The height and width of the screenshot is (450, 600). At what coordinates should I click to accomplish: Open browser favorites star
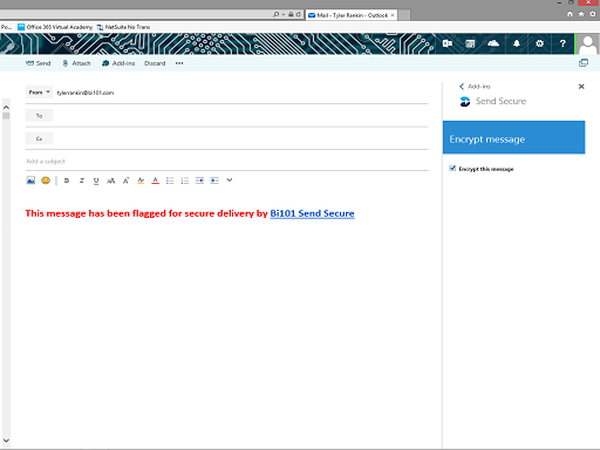[x=581, y=14]
